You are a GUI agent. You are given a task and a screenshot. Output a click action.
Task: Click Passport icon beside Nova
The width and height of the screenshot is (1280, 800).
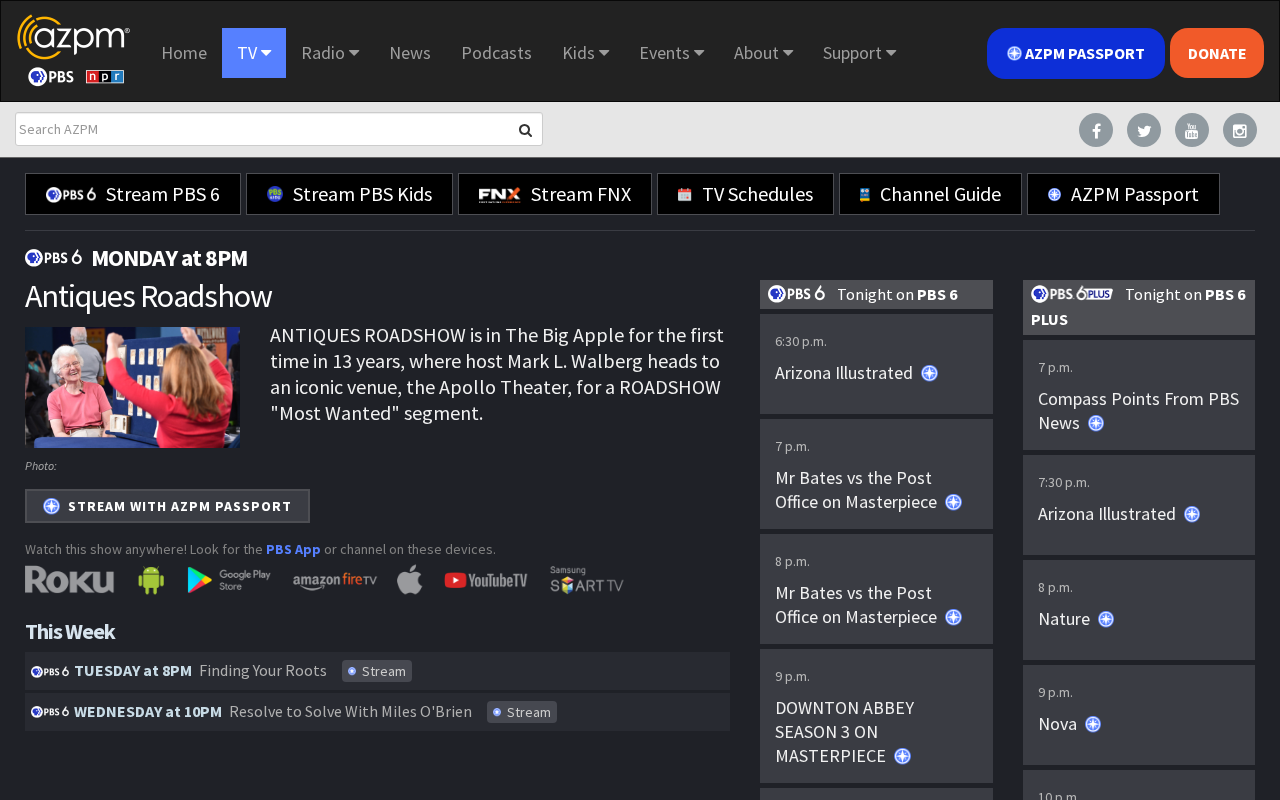pos(1093,724)
